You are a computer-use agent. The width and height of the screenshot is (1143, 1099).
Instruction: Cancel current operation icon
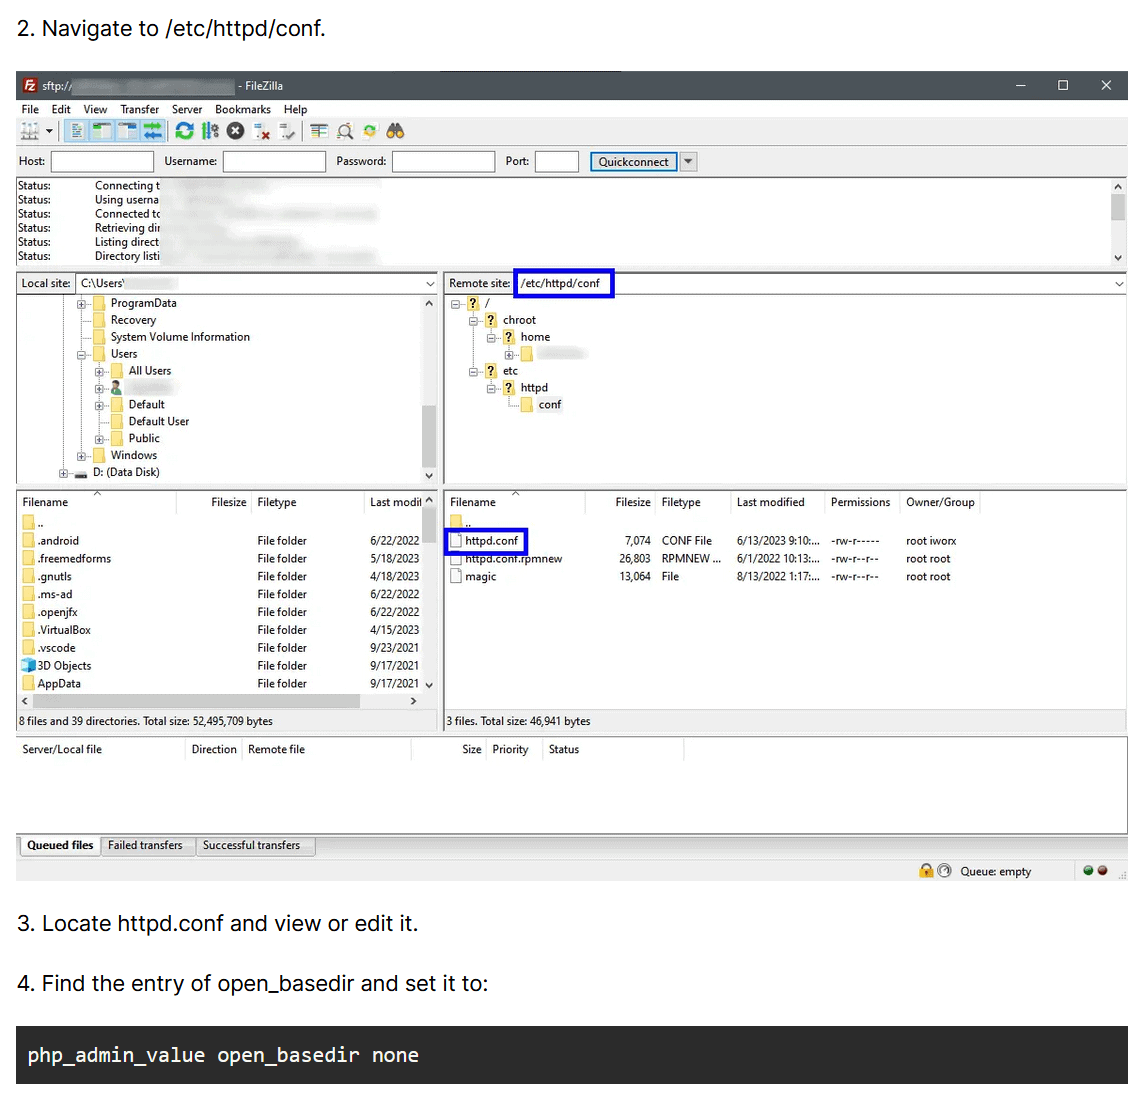[235, 131]
